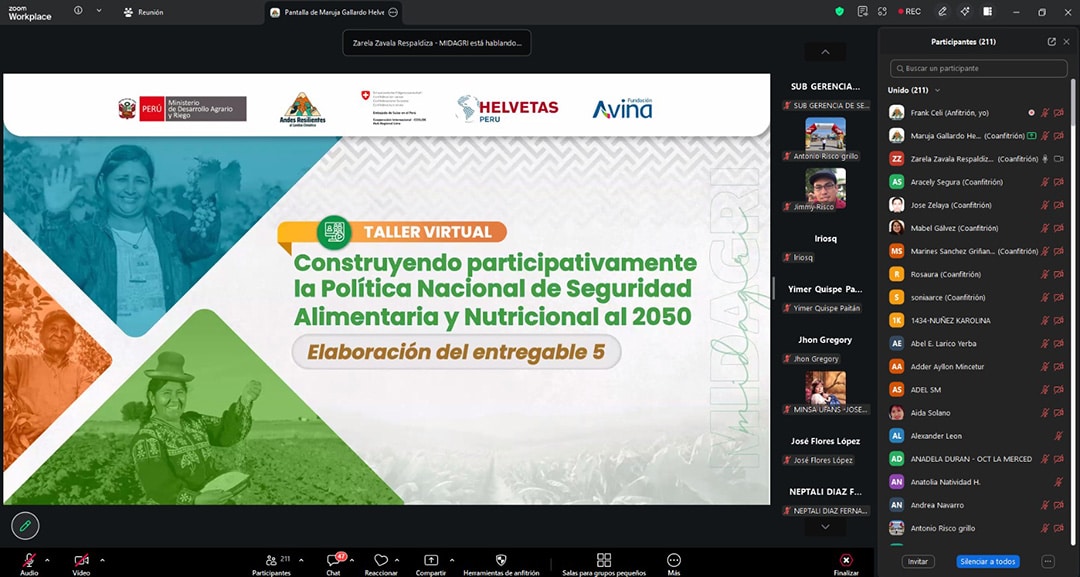
Task: Select participant Alexander Leon
Action: pos(977,436)
